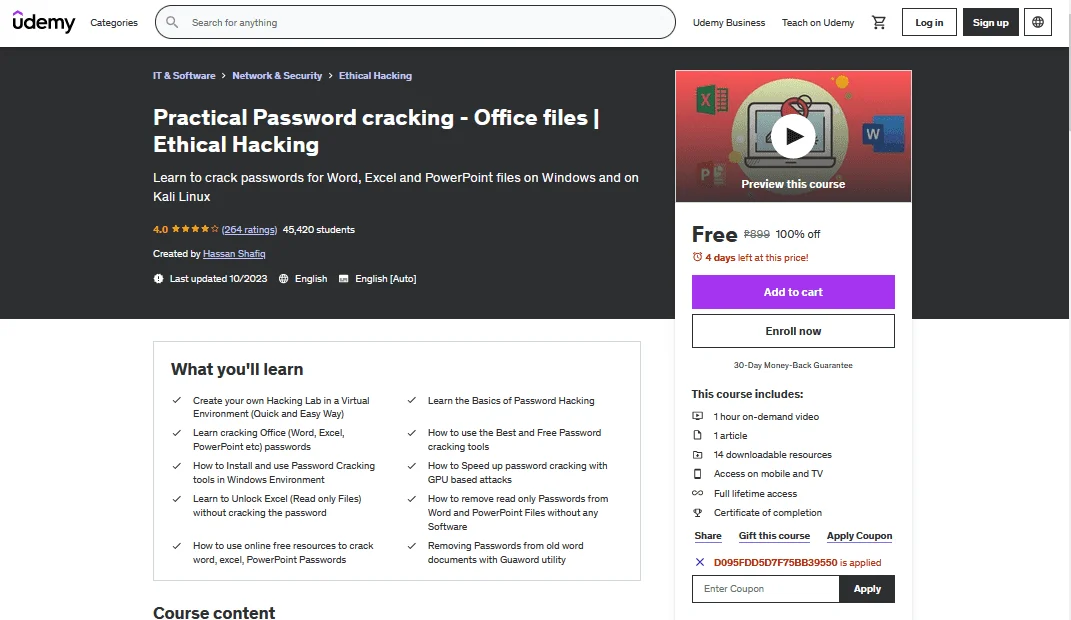Click the Apply Coupon link
The image size is (1071, 620).
pos(859,536)
